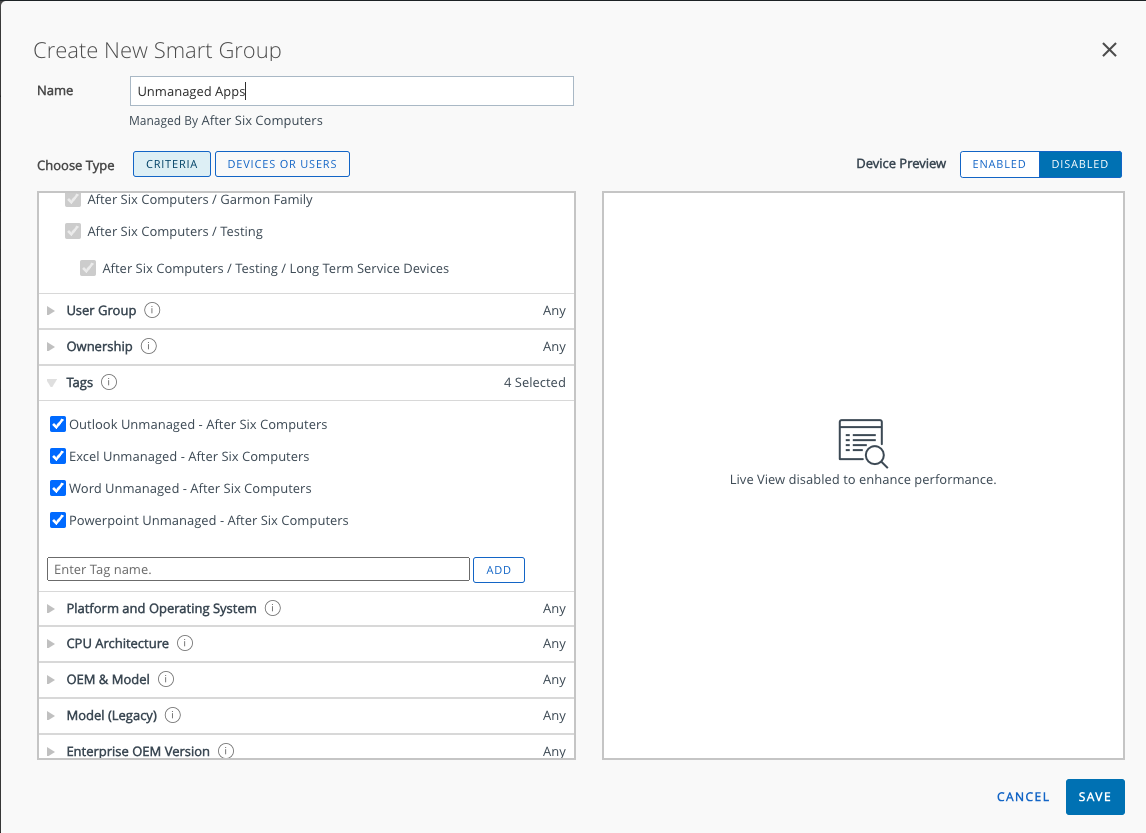Click the ADD tag button
Screen dimensions: 1146x833
tap(498, 570)
